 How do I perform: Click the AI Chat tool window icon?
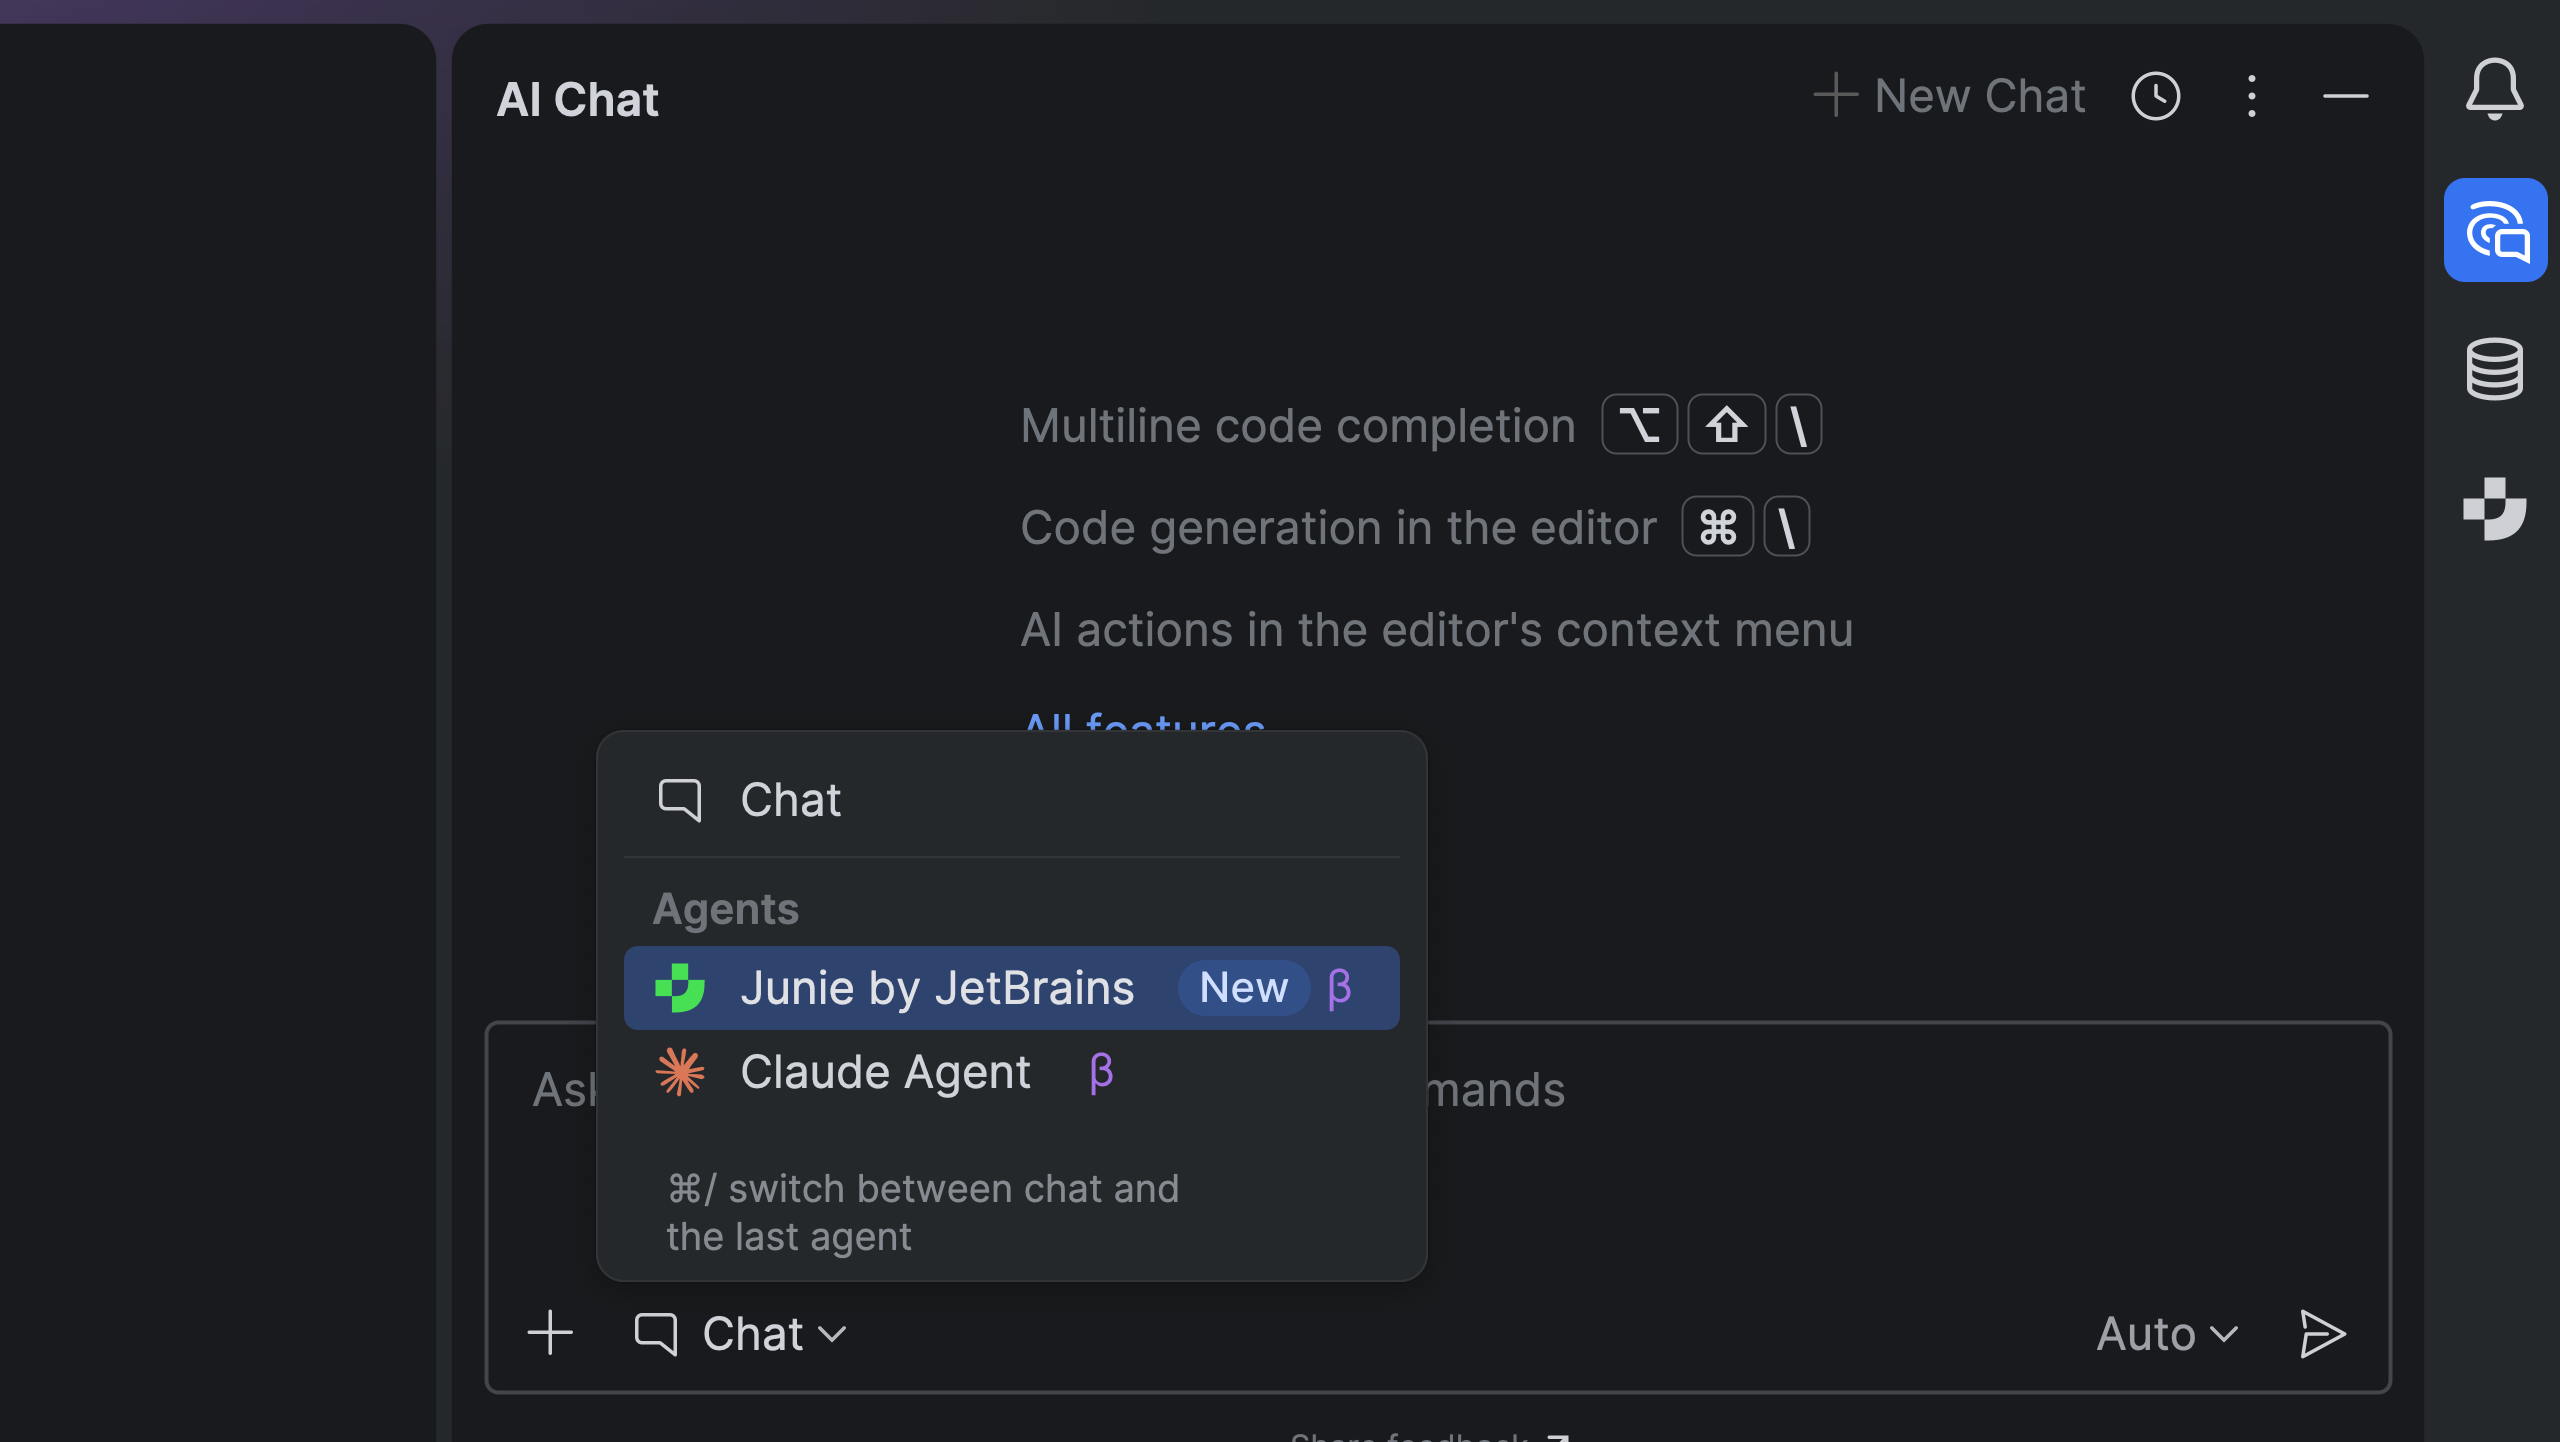tap(2494, 230)
